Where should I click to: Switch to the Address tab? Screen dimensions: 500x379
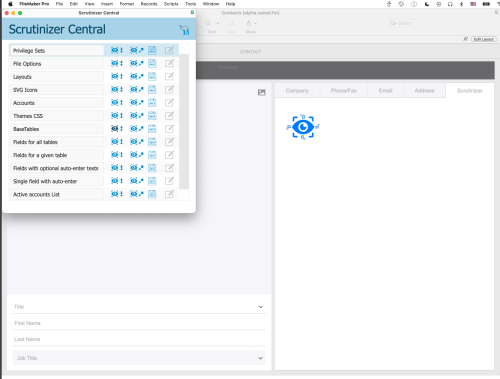coord(424,91)
